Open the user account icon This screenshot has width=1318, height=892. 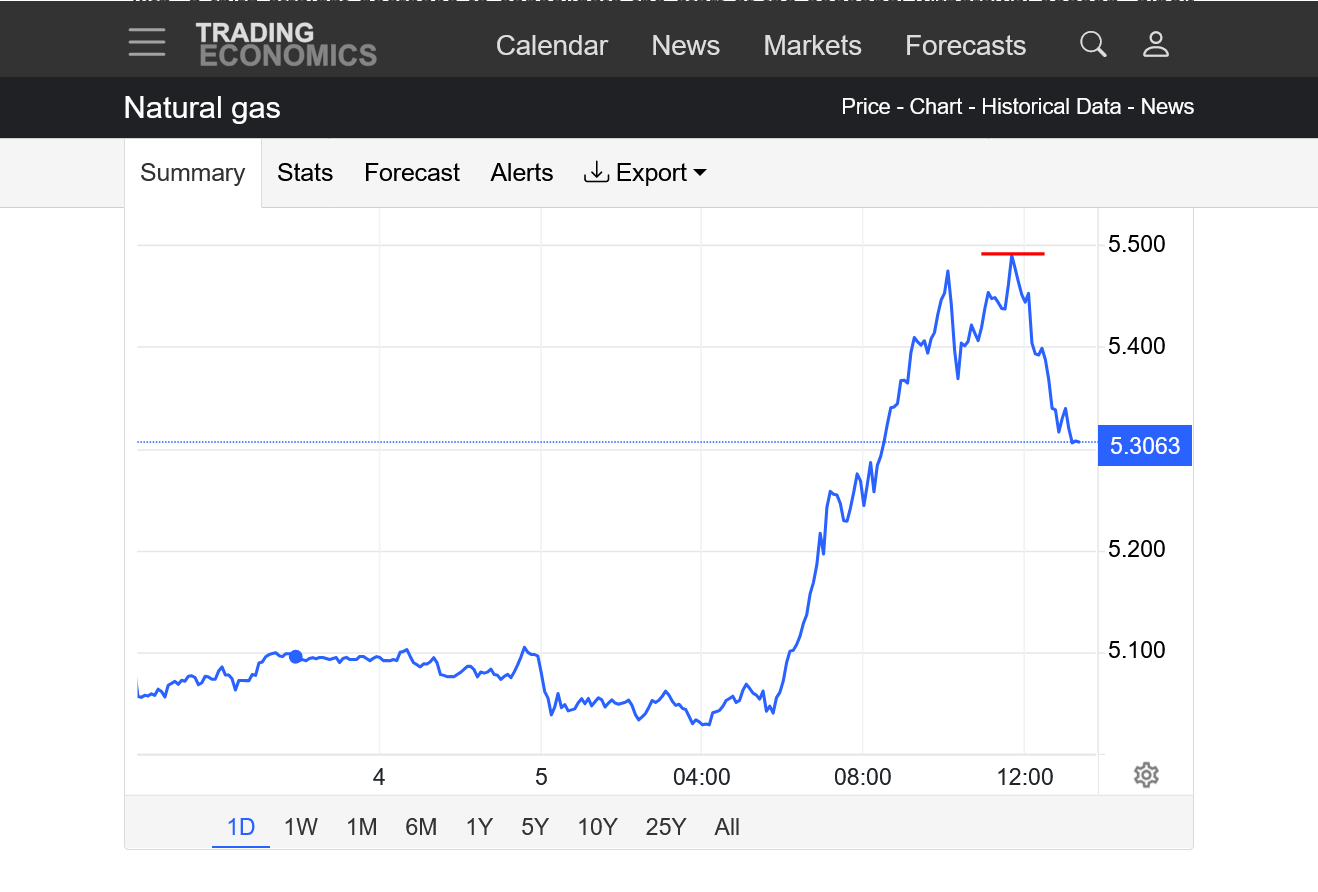1156,44
